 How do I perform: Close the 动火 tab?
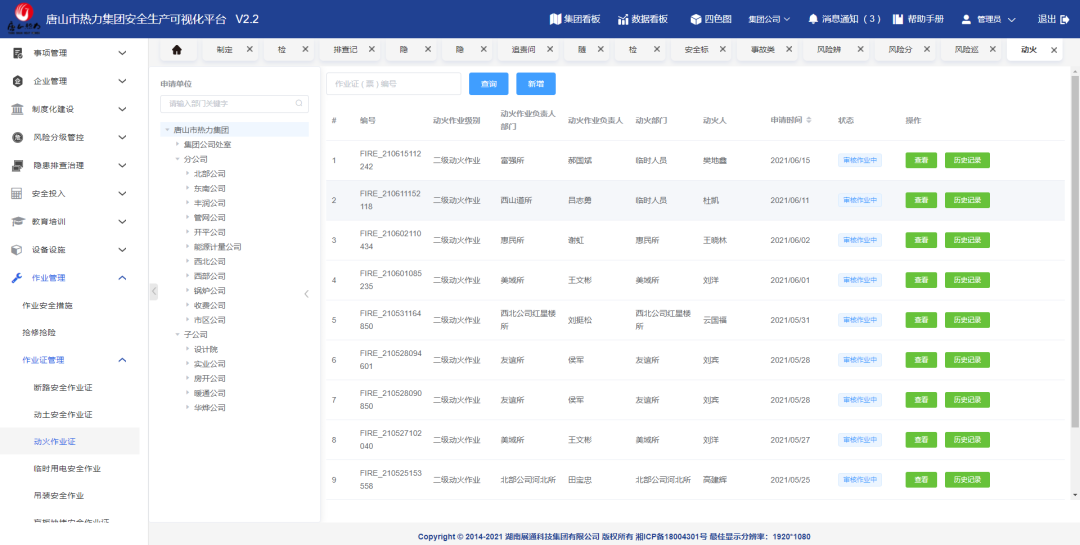pos(1053,50)
